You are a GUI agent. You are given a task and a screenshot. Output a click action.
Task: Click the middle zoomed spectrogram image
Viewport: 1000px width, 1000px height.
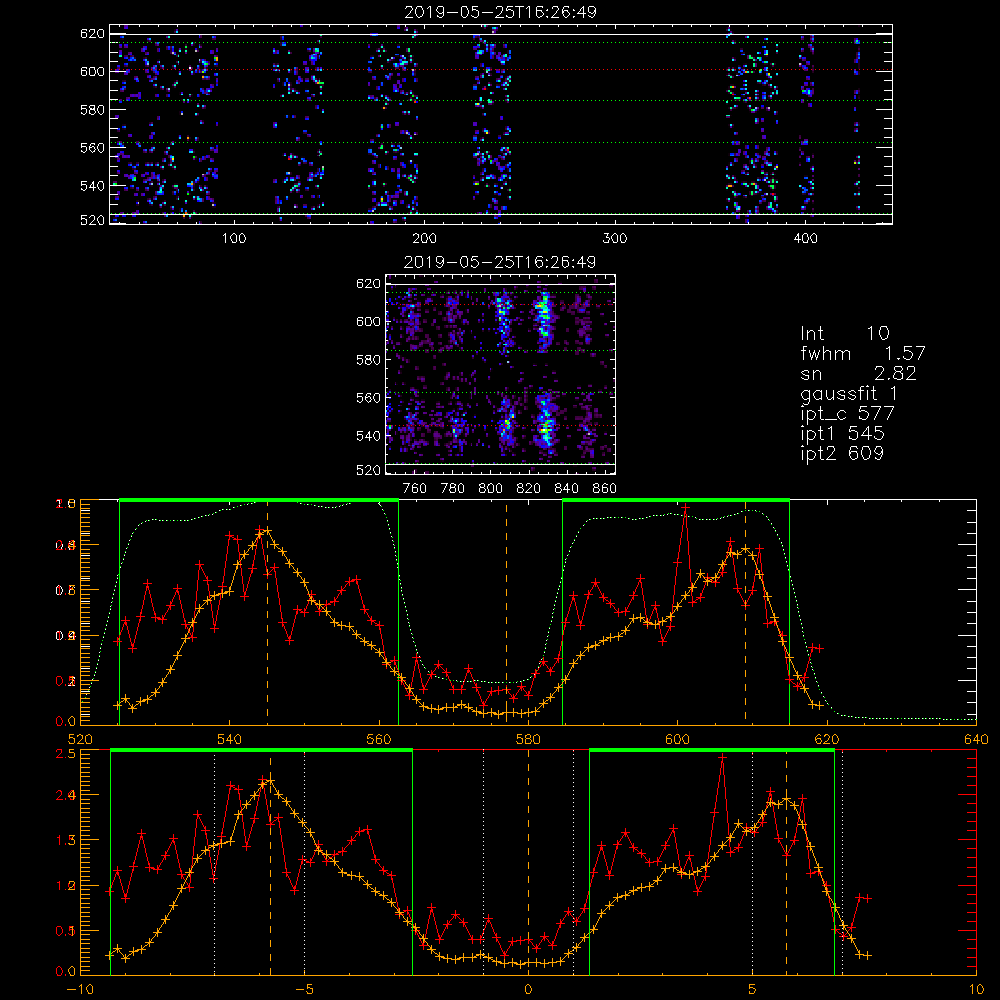click(x=500, y=374)
